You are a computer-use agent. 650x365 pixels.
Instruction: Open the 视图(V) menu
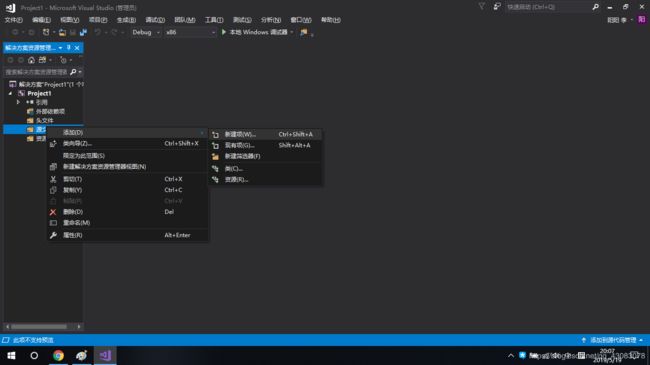(69, 20)
